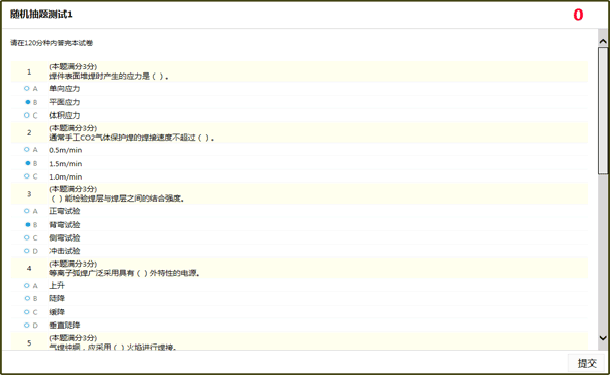Click the red score counter 0

(x=578, y=15)
